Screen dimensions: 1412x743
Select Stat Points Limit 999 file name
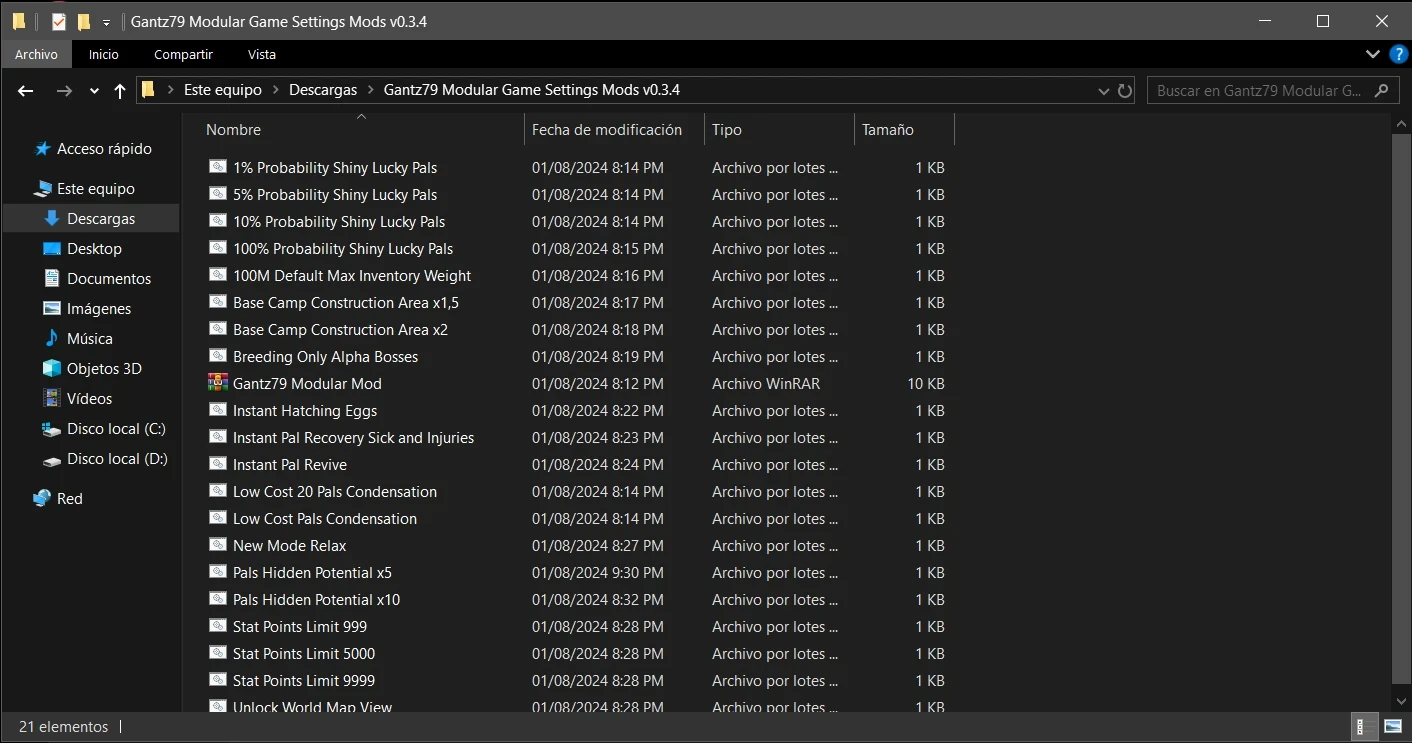(300, 627)
